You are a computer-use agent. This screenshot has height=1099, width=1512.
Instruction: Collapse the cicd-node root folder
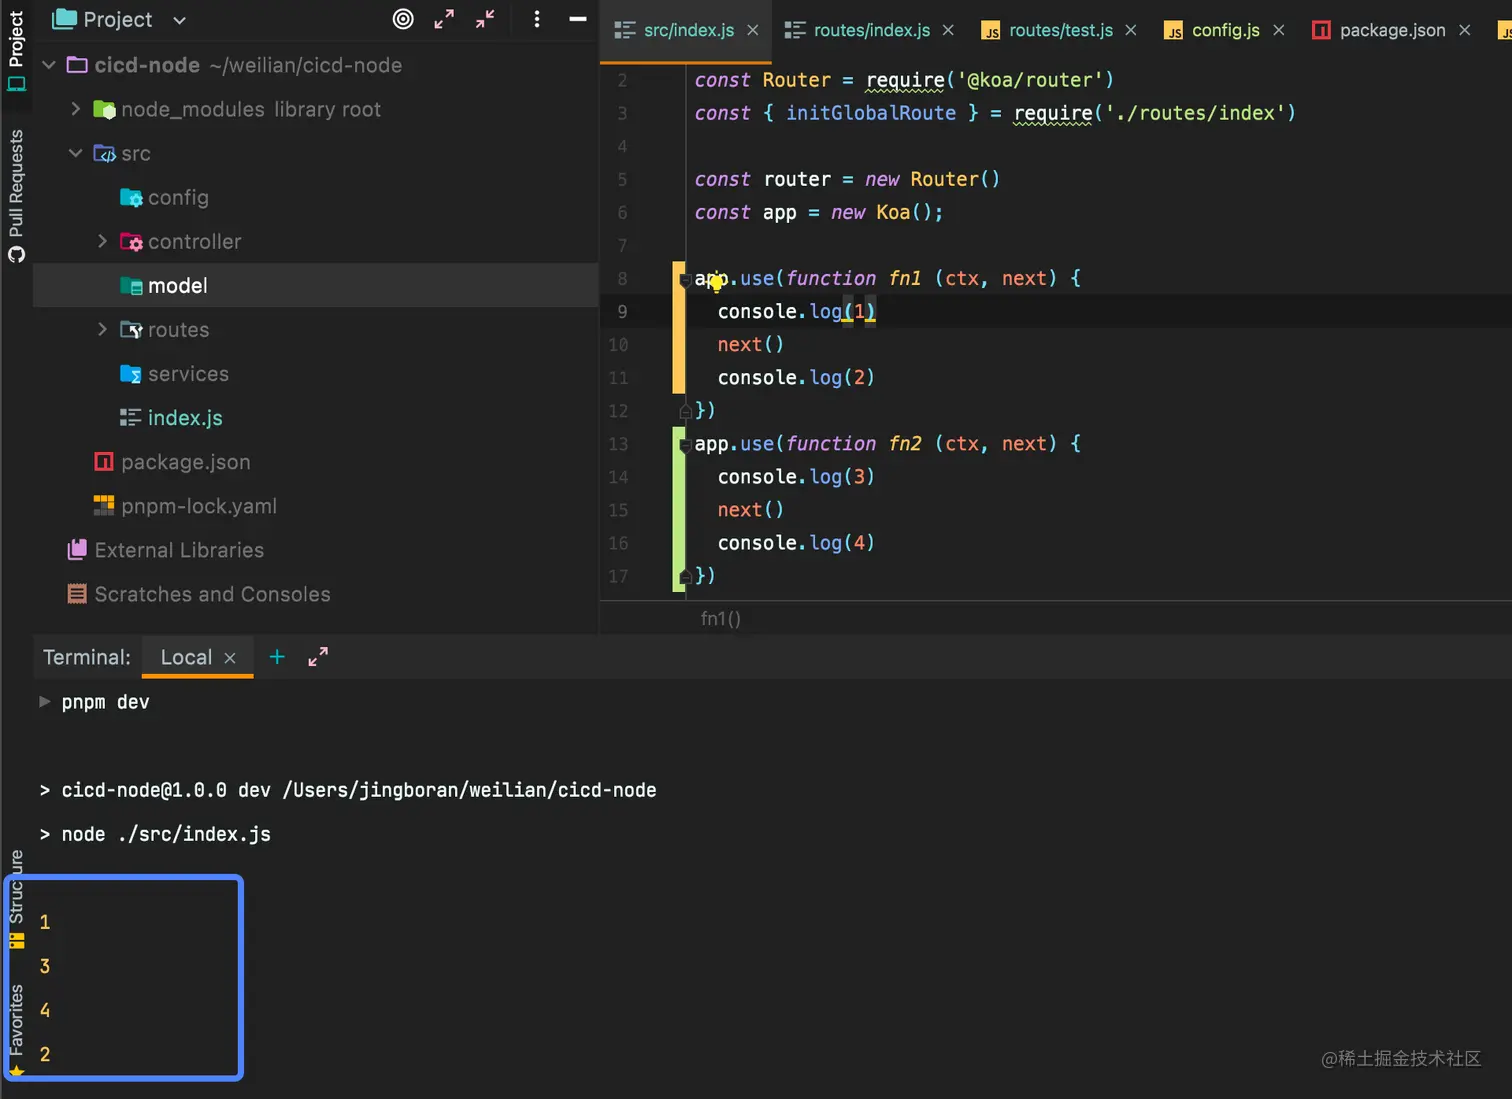(48, 65)
